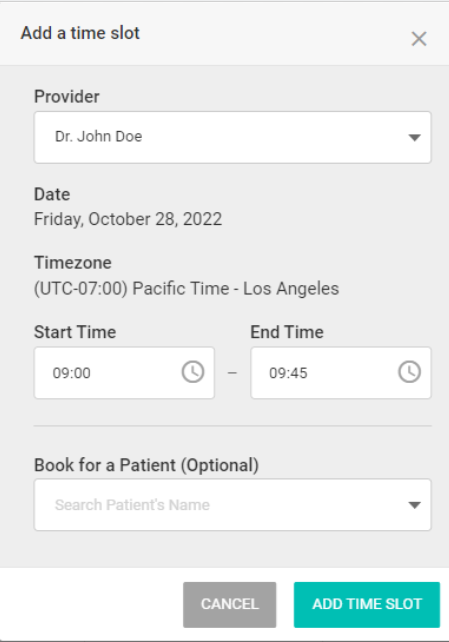The image size is (449, 642).
Task: Select the Pacific Time - Los Angeles text
Action: pyautogui.click(x=236, y=289)
